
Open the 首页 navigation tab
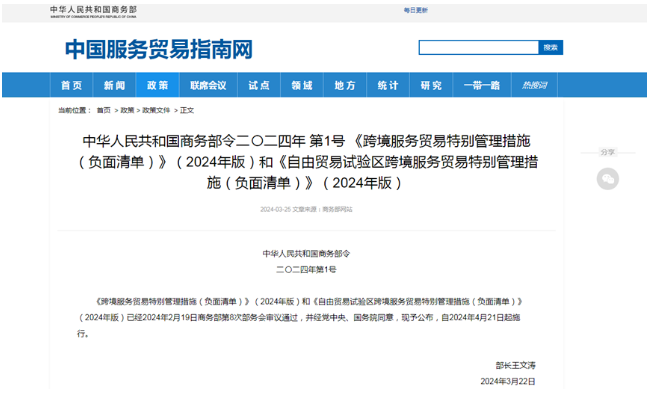pos(72,85)
